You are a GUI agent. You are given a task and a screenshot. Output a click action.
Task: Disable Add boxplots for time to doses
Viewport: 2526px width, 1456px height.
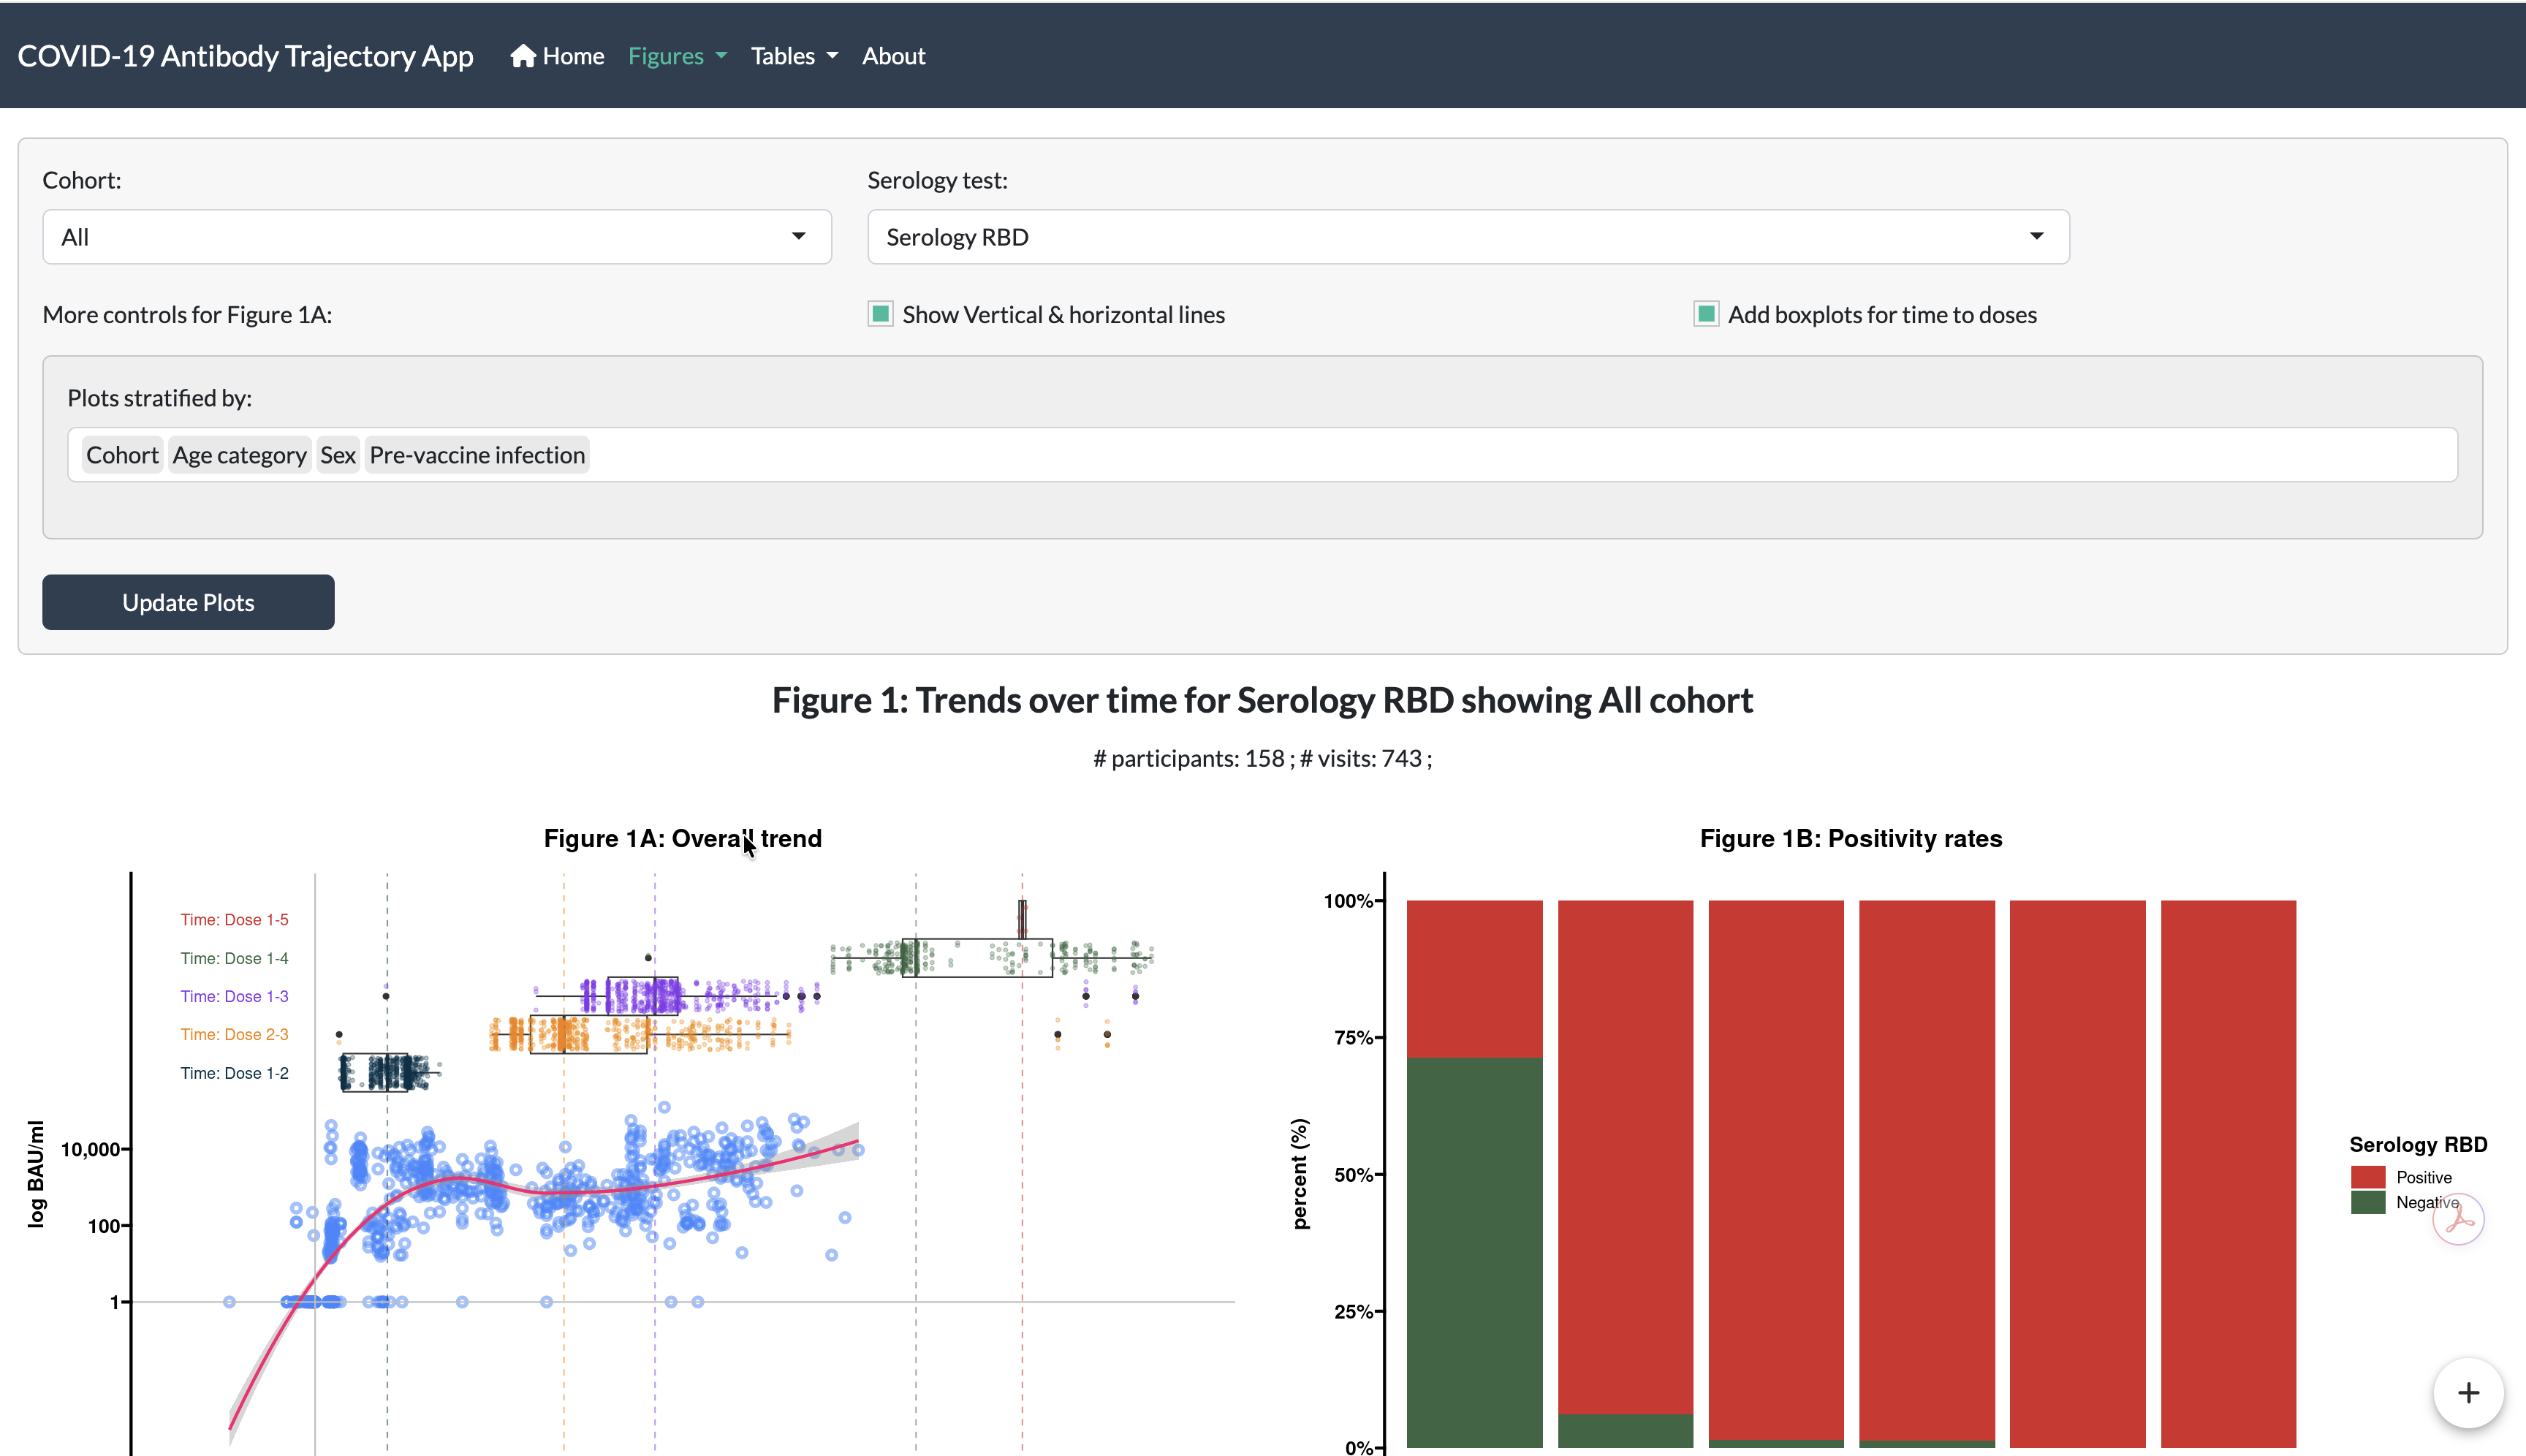click(1706, 314)
